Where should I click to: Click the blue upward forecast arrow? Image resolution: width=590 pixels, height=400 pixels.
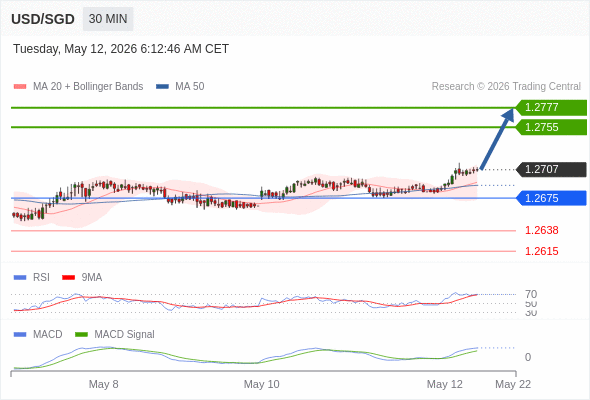(x=497, y=138)
